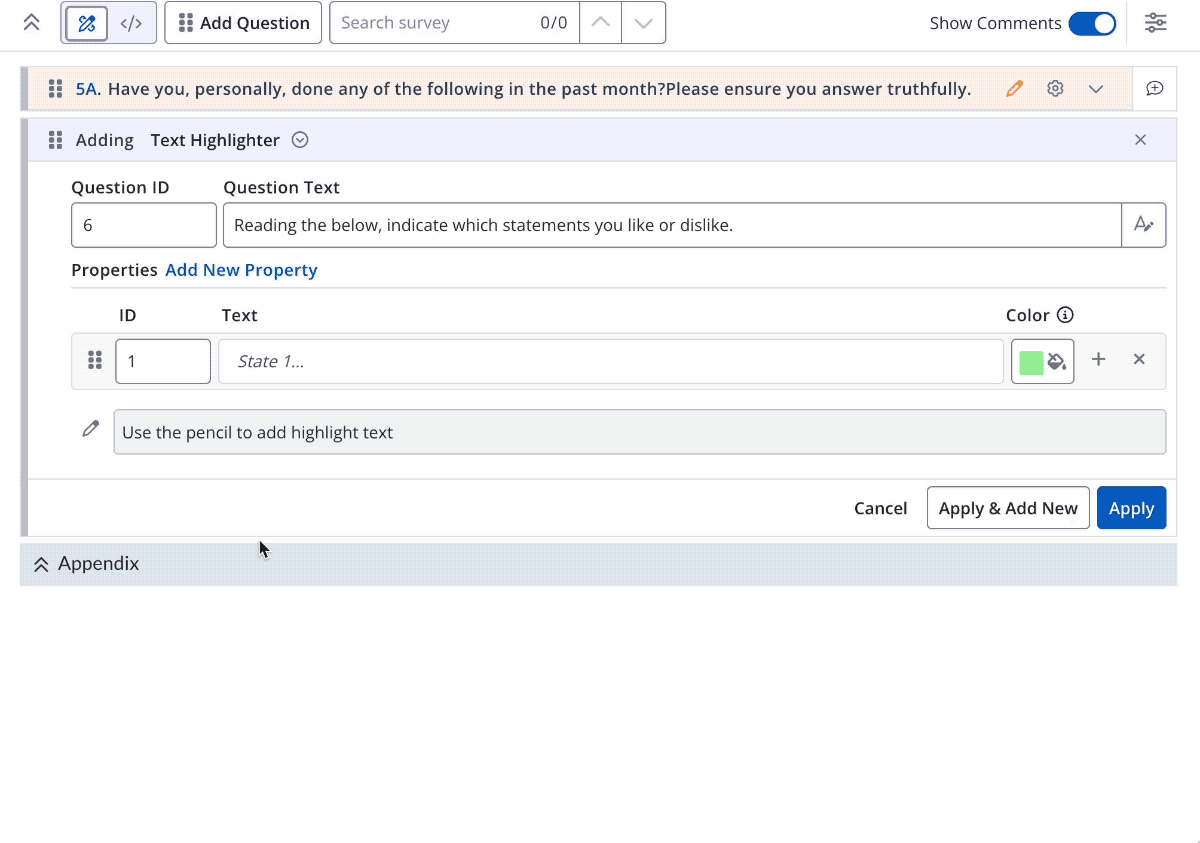Click the Search survey input field

coord(435,23)
